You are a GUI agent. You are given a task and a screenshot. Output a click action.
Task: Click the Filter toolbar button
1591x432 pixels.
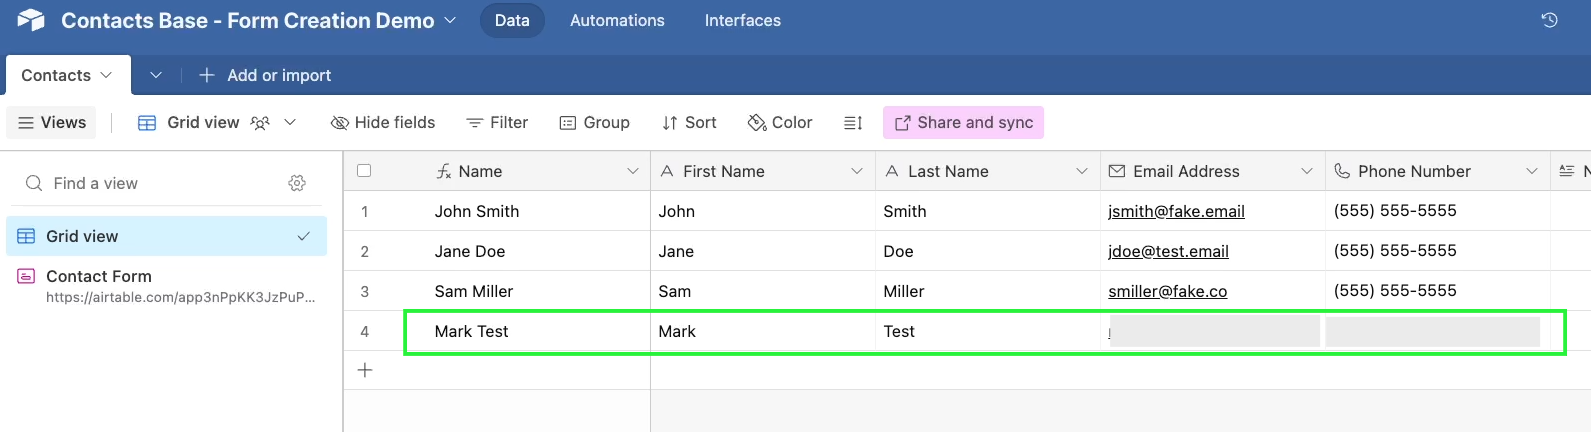(x=497, y=123)
